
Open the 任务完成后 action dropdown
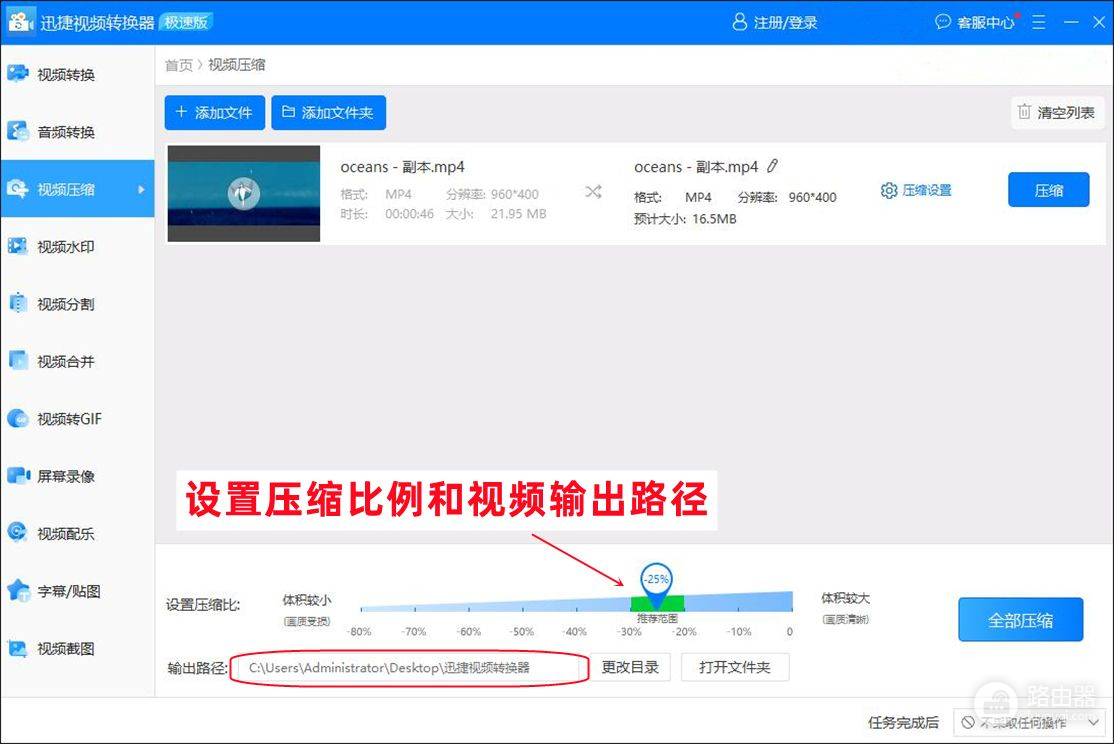[x=1030, y=722]
